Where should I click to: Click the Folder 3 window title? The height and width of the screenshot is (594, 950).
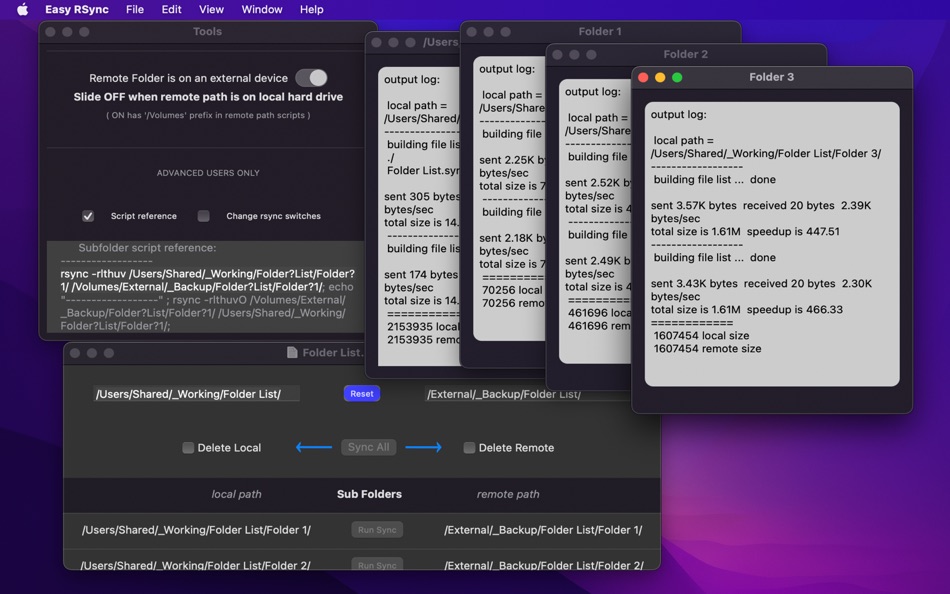point(771,77)
